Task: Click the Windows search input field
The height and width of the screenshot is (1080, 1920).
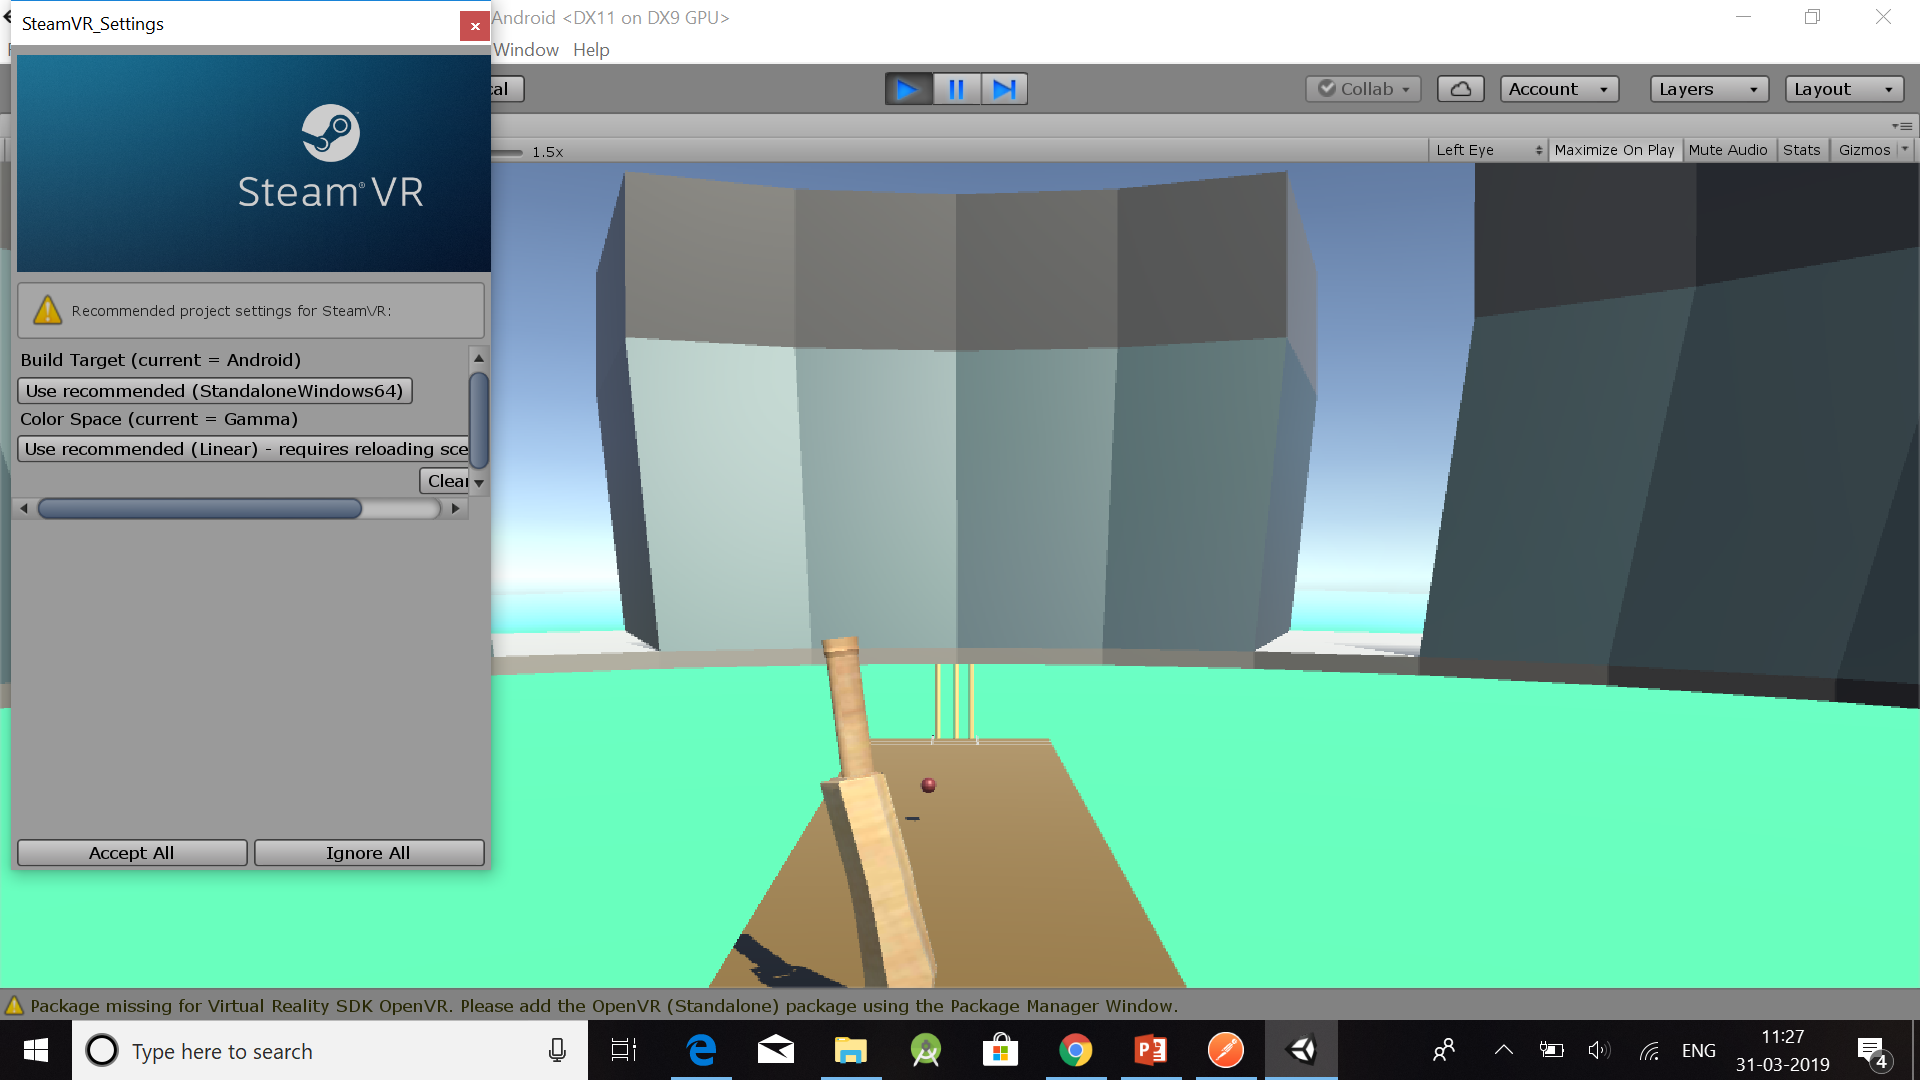Action: (300, 1051)
